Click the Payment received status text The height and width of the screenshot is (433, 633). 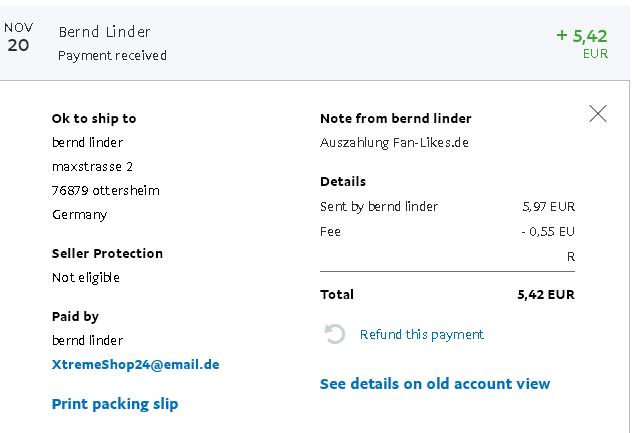tap(112, 56)
